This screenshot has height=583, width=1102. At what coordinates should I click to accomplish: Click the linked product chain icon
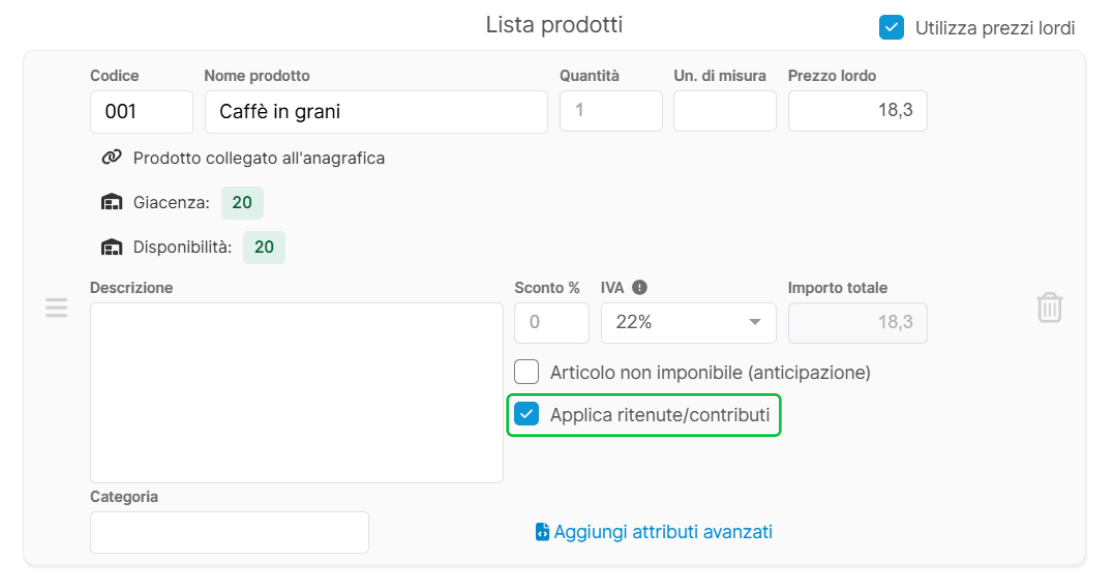pyautogui.click(x=112, y=157)
